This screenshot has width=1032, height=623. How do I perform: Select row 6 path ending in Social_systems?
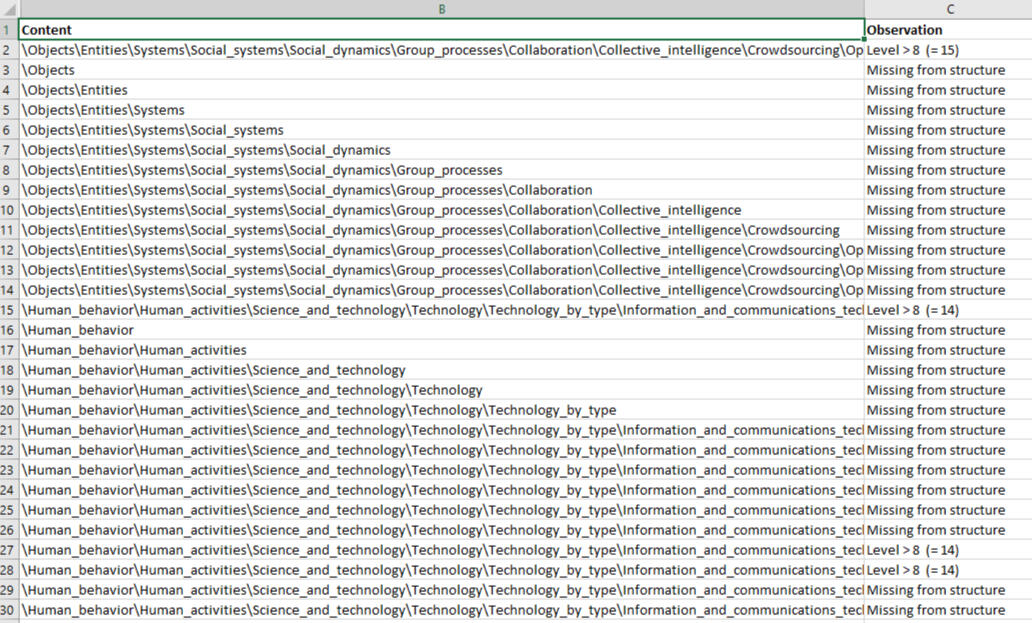[441, 130]
